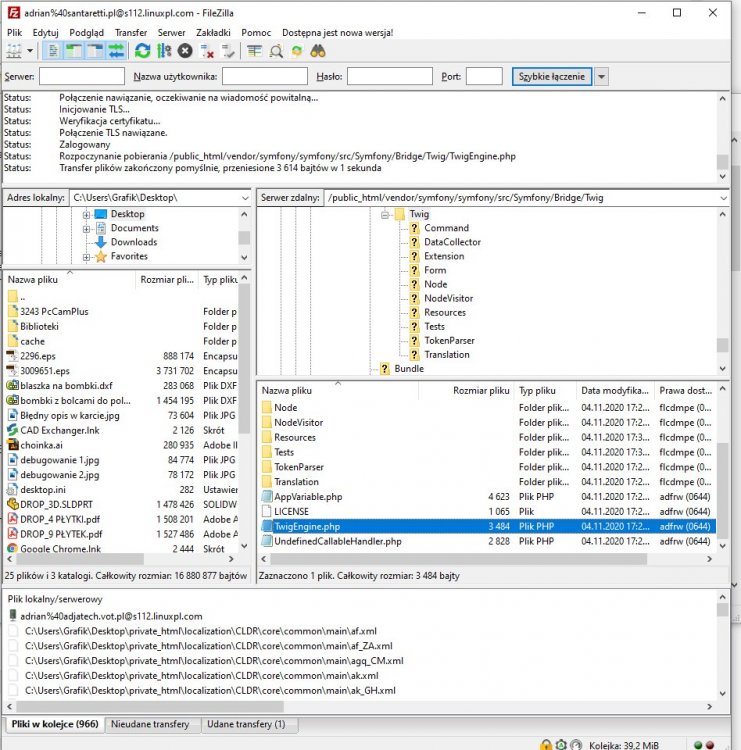Toggle local directory tree view
This screenshot has width=741, height=750.
(x=74, y=51)
